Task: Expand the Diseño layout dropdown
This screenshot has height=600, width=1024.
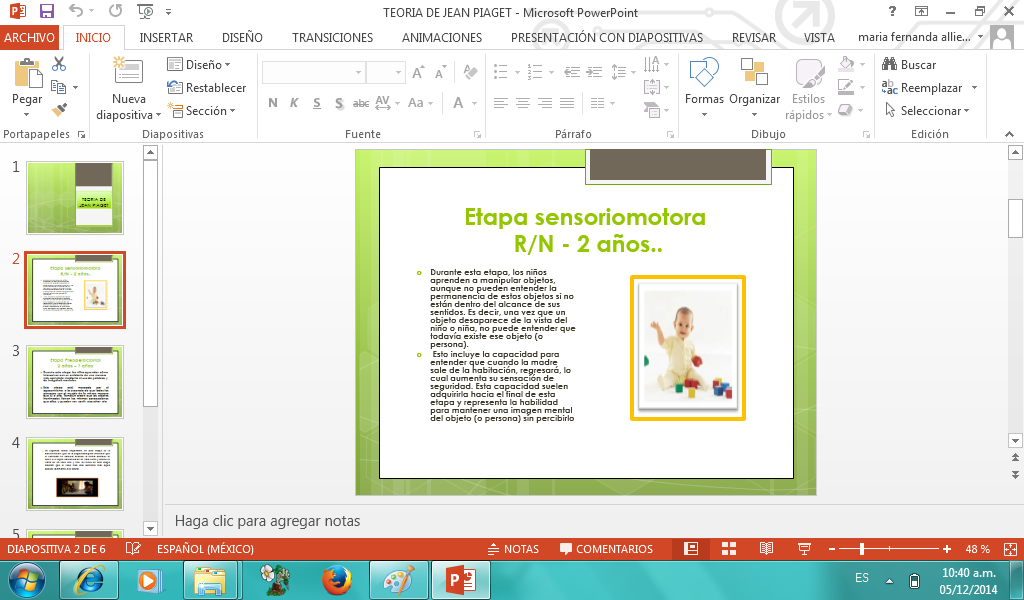Action: click(x=202, y=64)
